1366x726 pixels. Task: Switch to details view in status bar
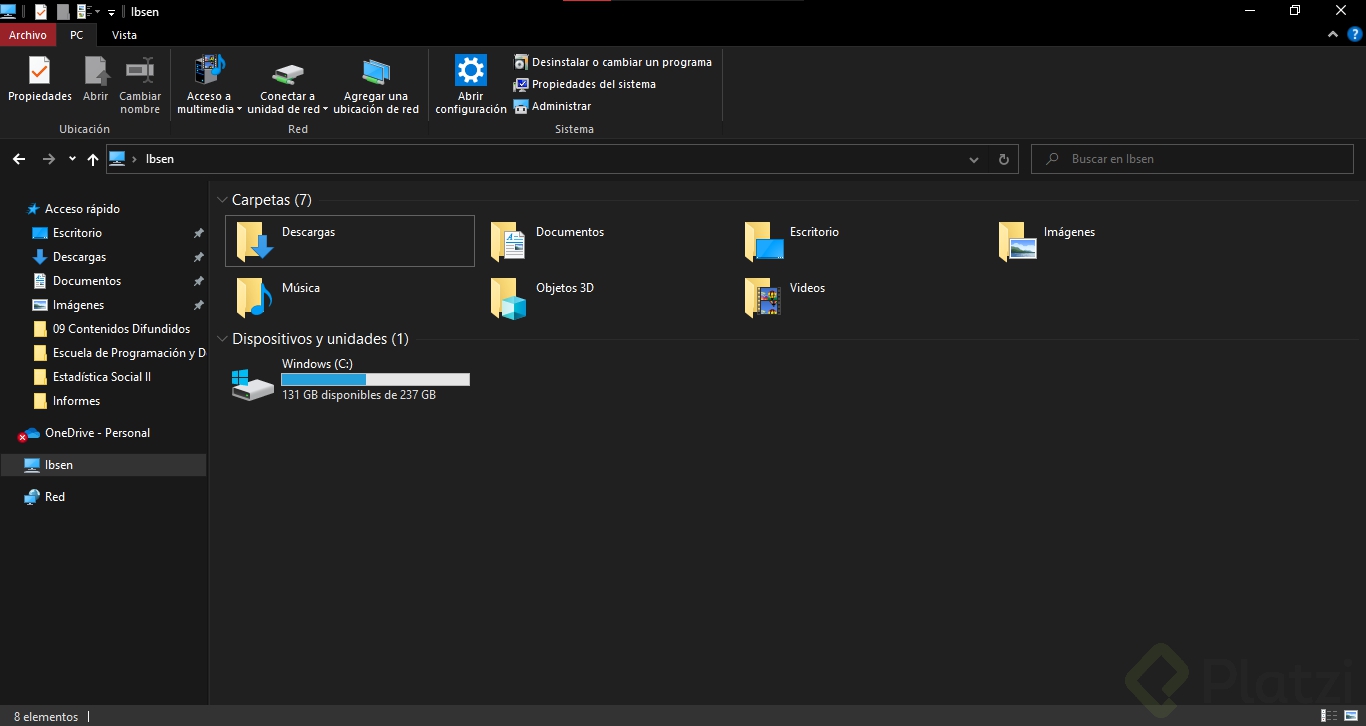click(x=1328, y=716)
